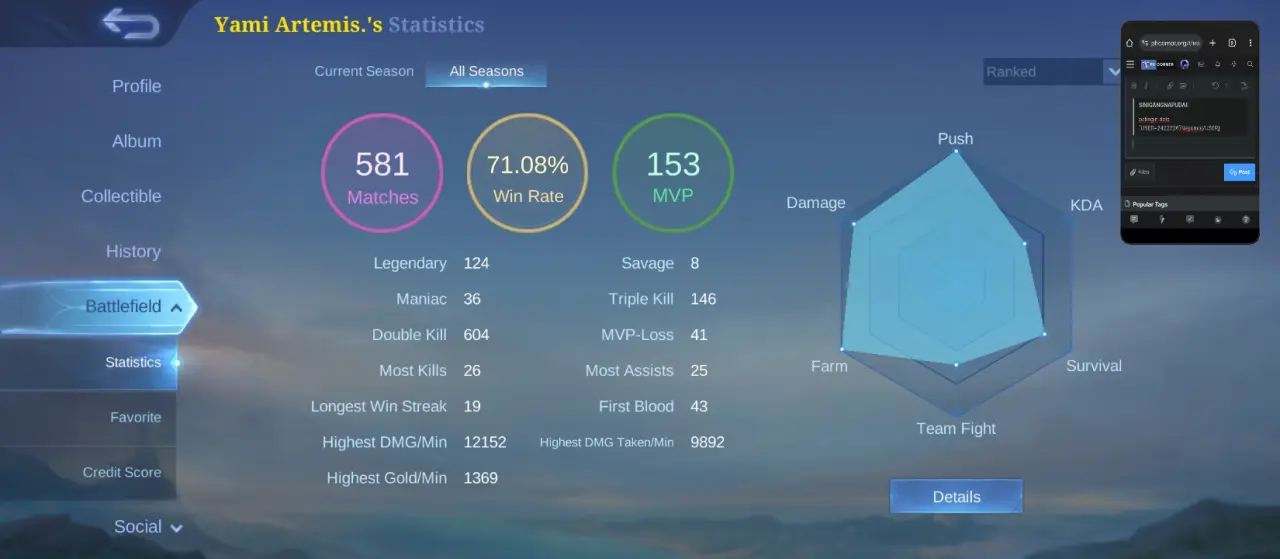The height and width of the screenshot is (559, 1280).
Task: Open the Profile section
Action: pyautogui.click(x=136, y=86)
